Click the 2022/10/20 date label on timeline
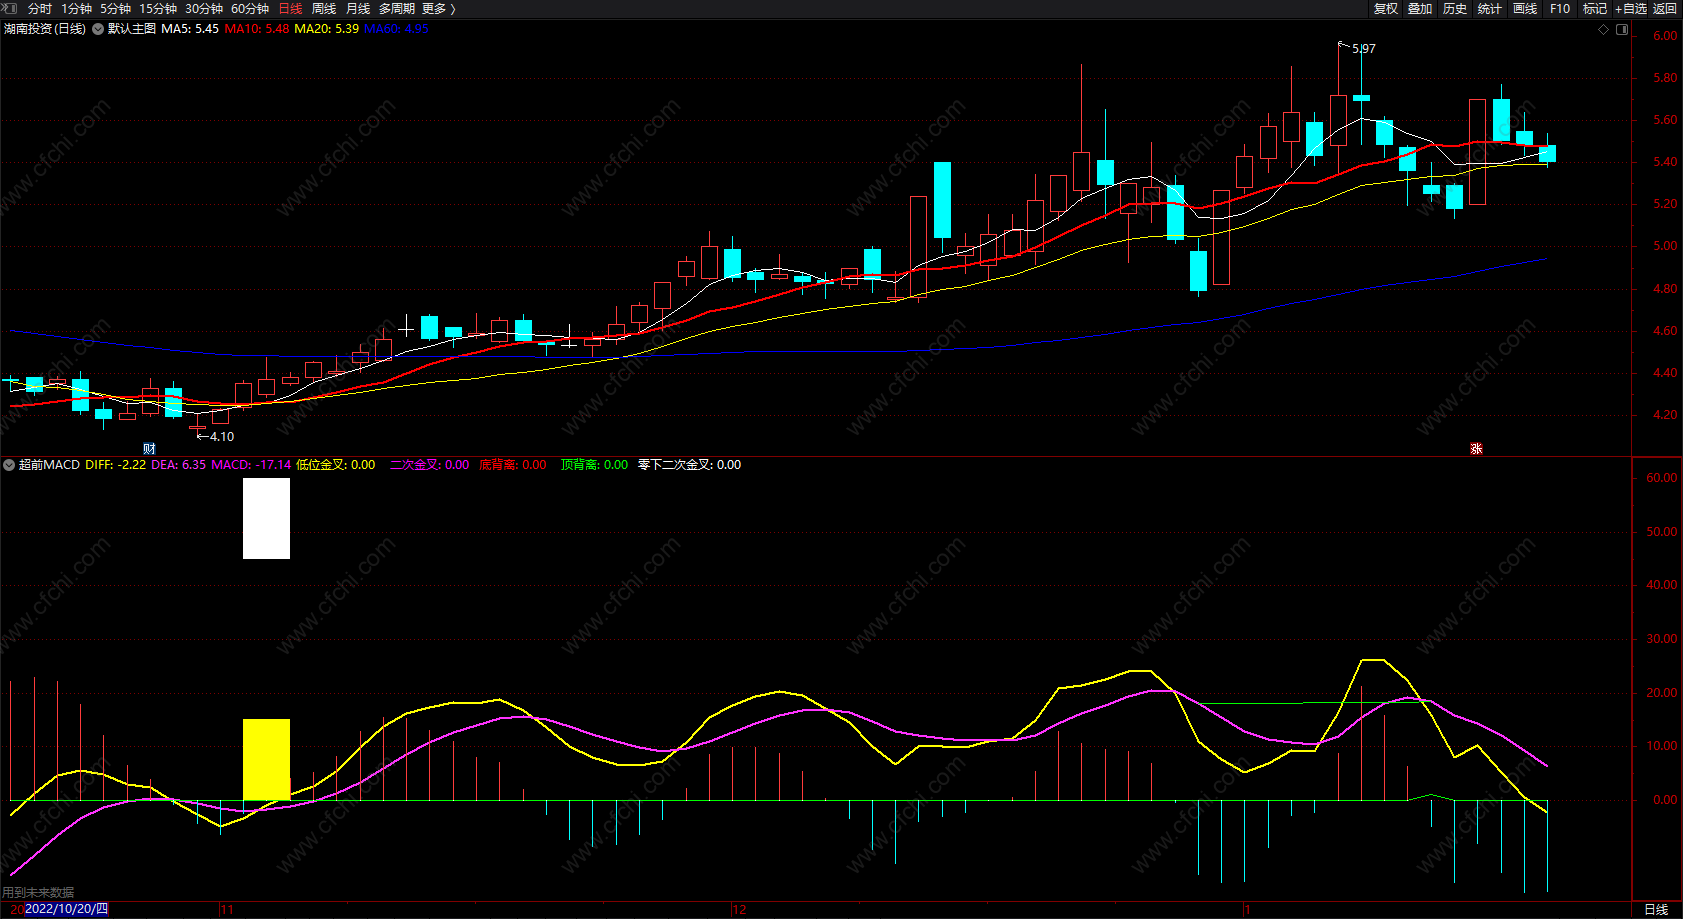Screen dimensions: 1683x919 pos(66,909)
